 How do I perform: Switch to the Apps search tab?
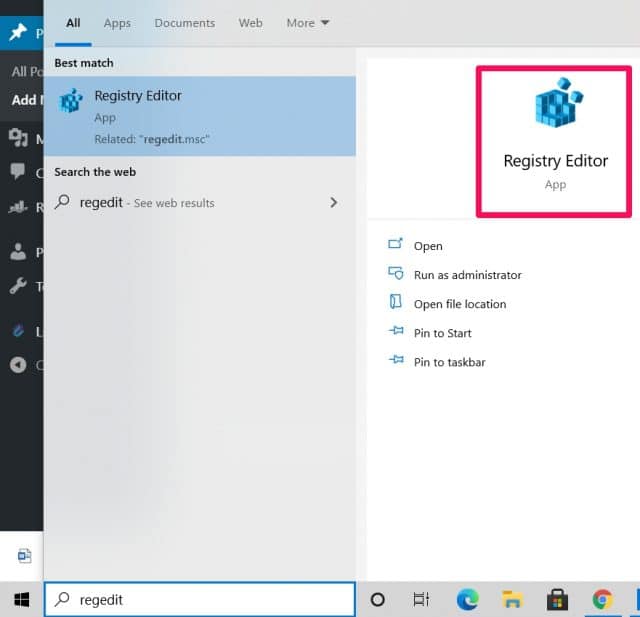117,23
